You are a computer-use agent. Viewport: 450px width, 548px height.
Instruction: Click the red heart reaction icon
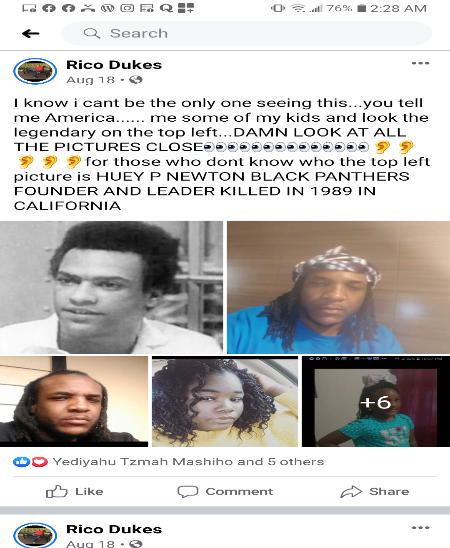39,462
